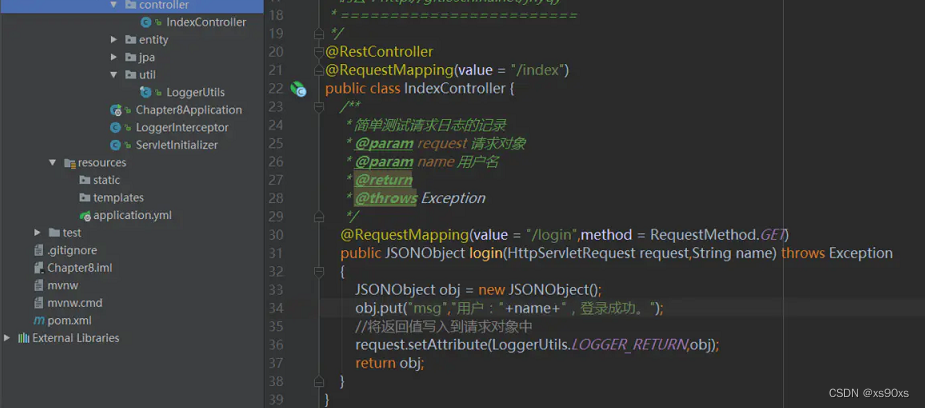Select the mvnw.cmd file
This screenshot has width=925, height=408.
75,303
